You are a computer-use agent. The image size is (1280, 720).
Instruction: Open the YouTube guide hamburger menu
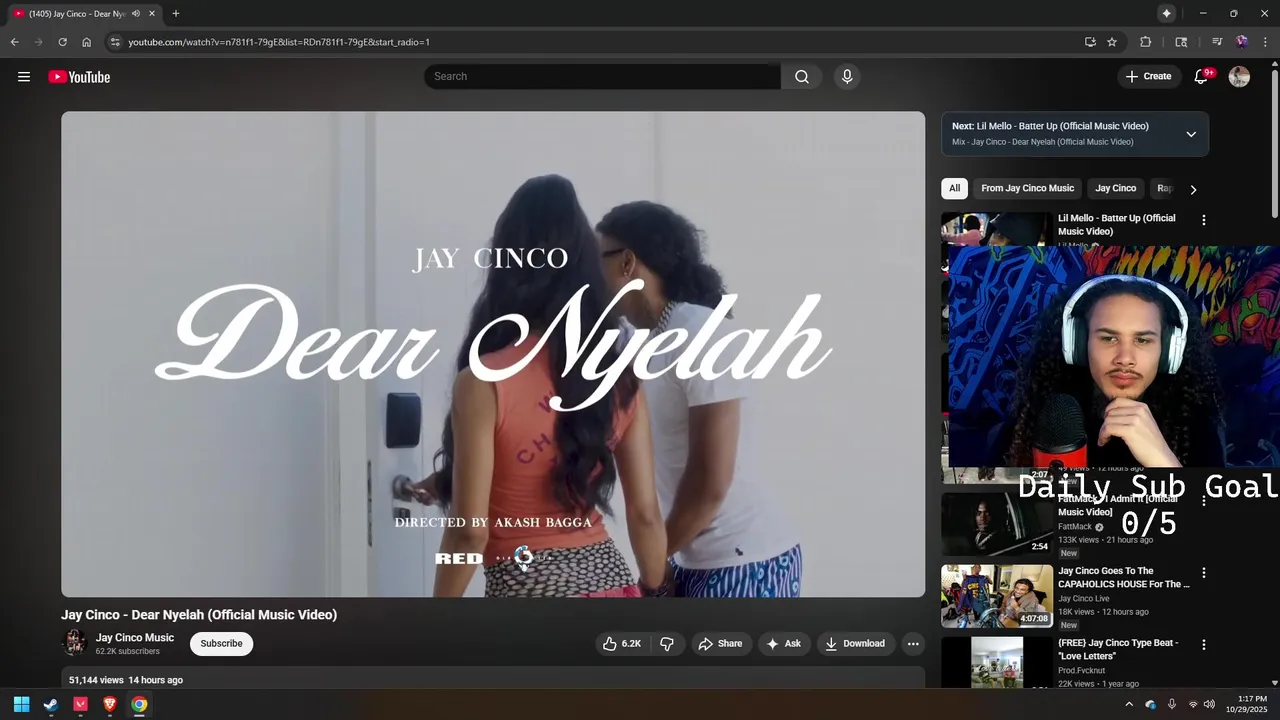(x=24, y=77)
